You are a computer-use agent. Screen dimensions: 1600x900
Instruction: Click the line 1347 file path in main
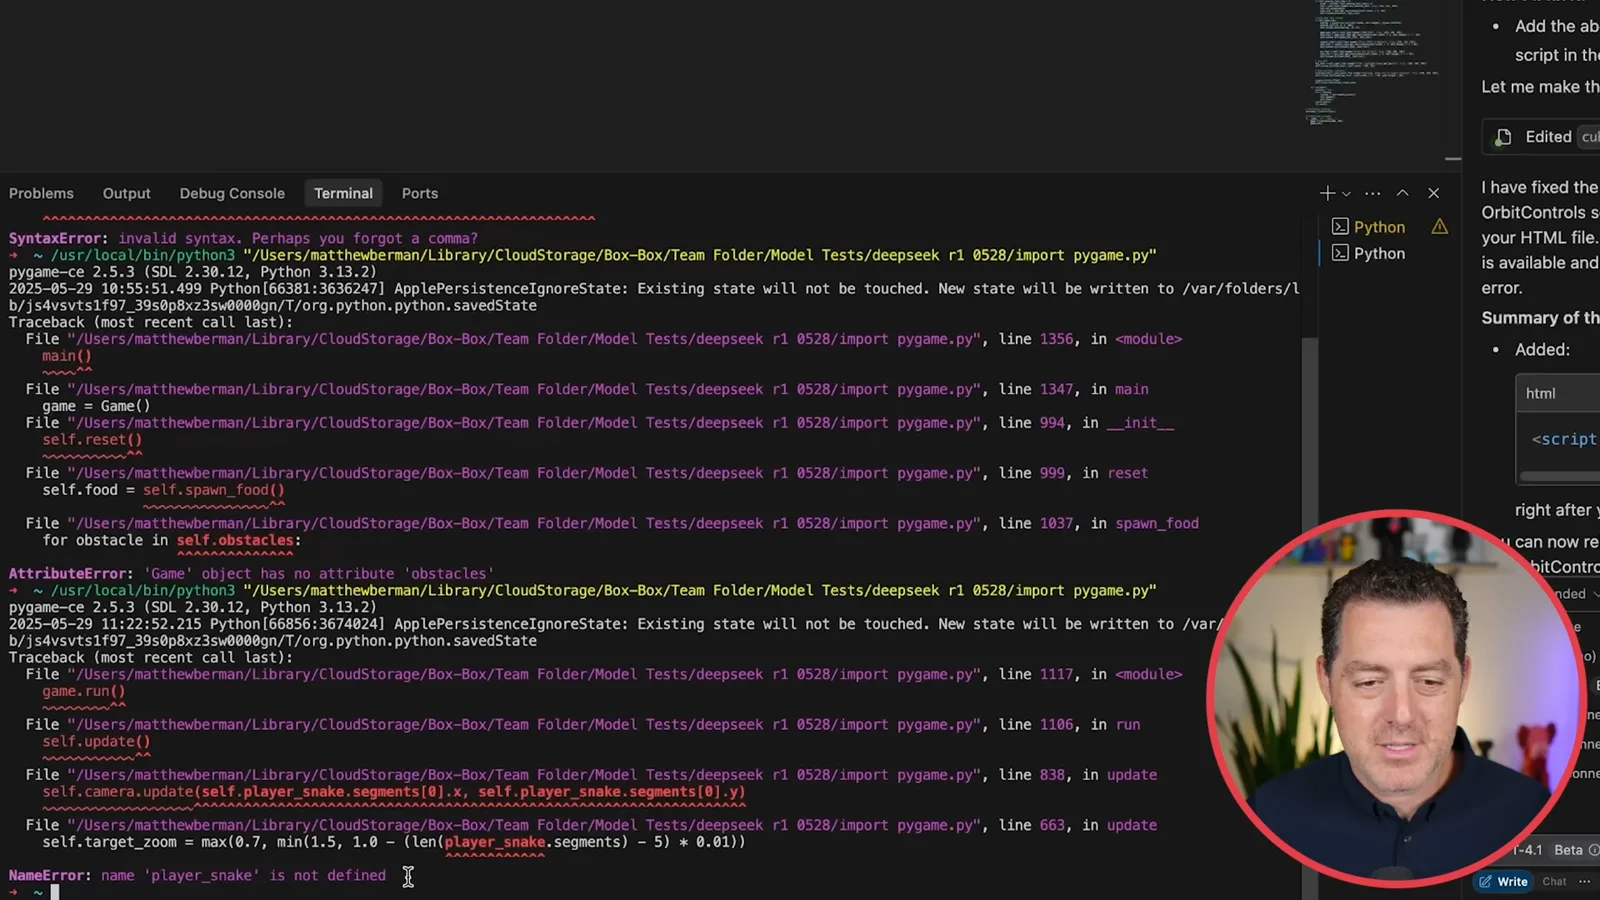[524, 389]
